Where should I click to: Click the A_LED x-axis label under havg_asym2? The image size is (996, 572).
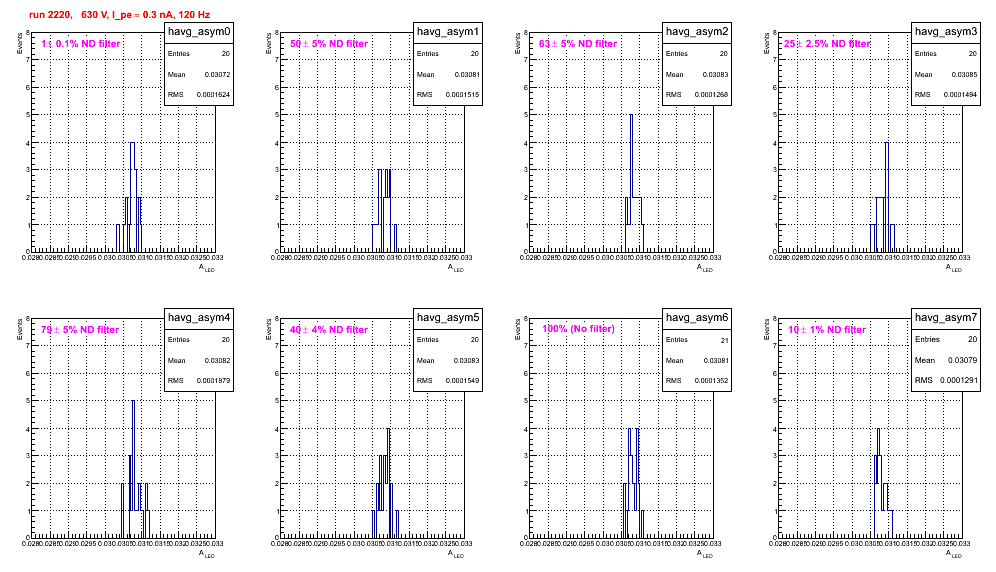[x=705, y=268]
